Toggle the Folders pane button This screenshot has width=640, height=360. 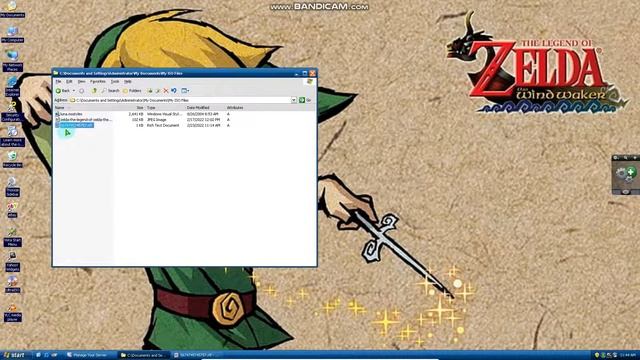(x=132, y=91)
